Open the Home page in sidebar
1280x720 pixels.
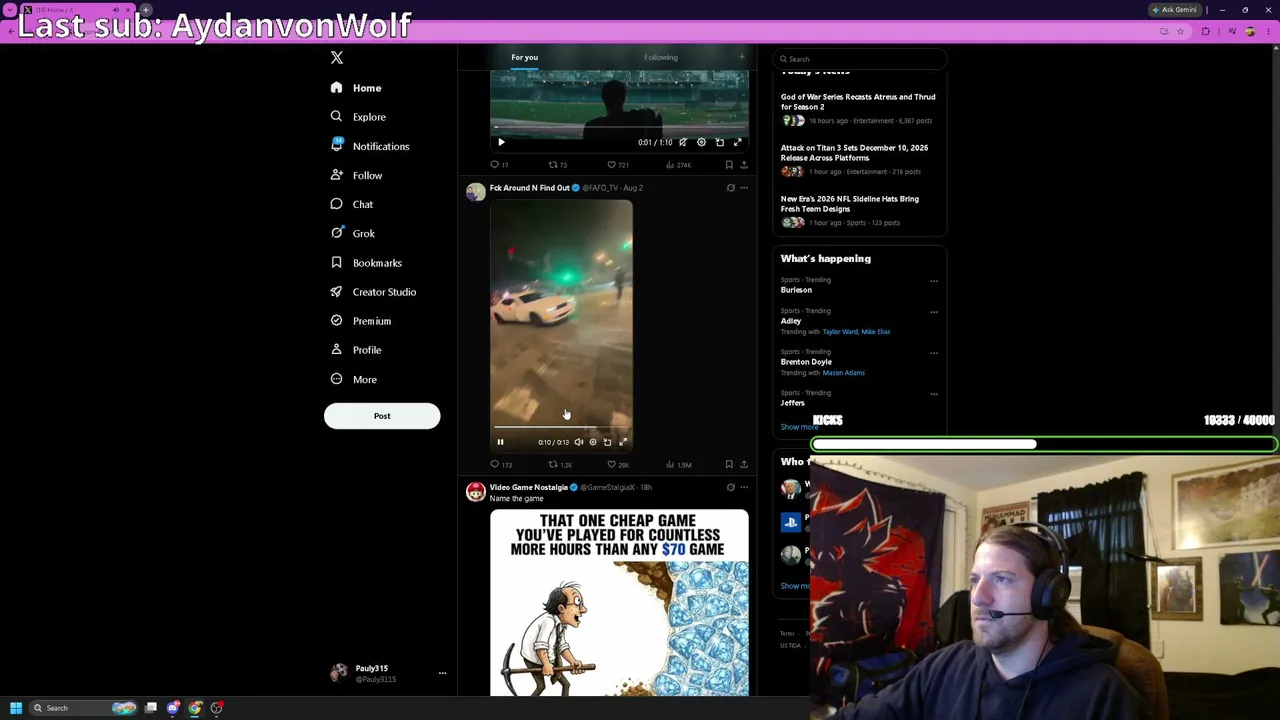(x=357, y=88)
